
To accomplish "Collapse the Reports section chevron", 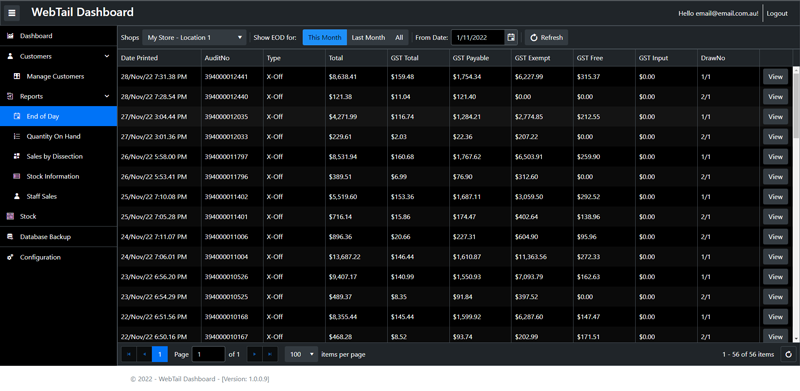I will tap(107, 96).
